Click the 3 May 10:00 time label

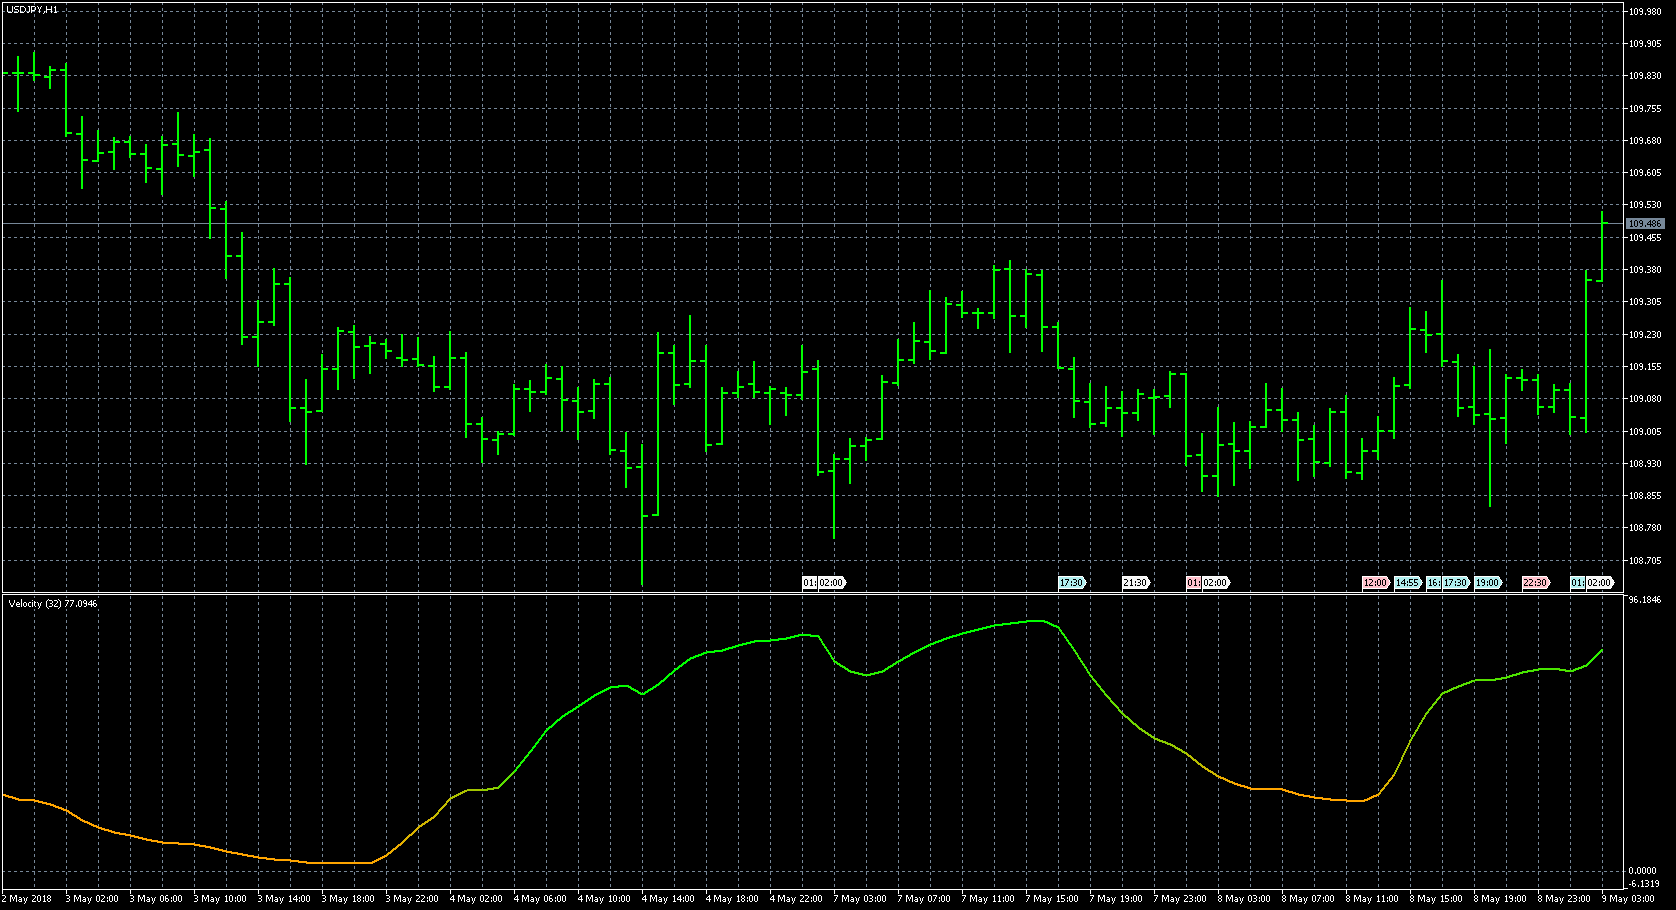[x=219, y=899]
